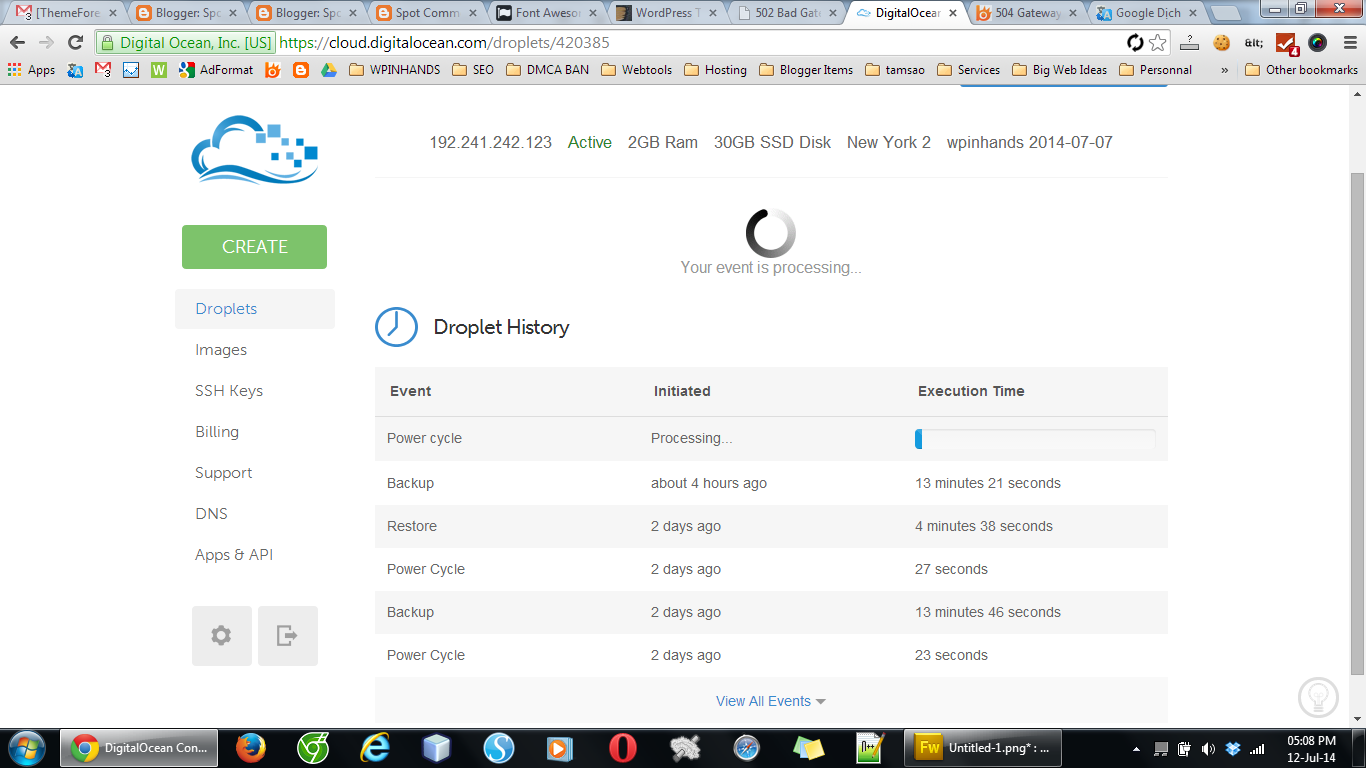Open Firefox from taskbar
1366x768 pixels.
[251, 747]
